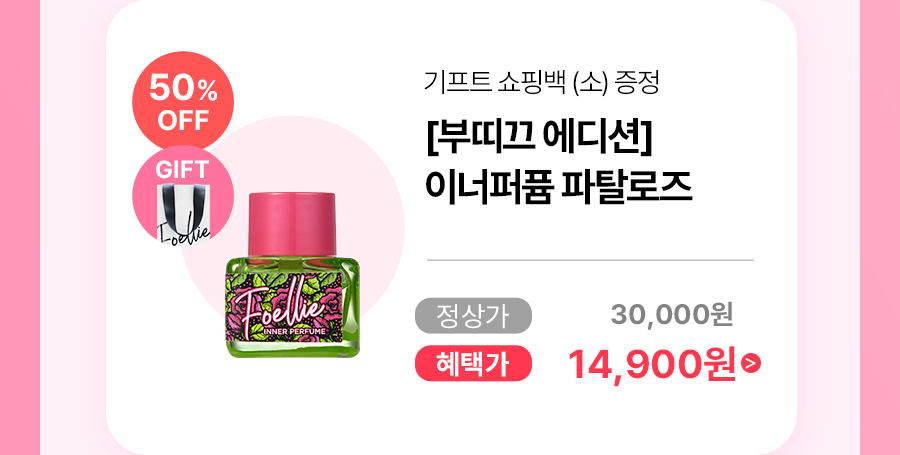Click the original price 30,000원
Image resolution: width=900 pixels, height=455 pixels.
point(672,314)
